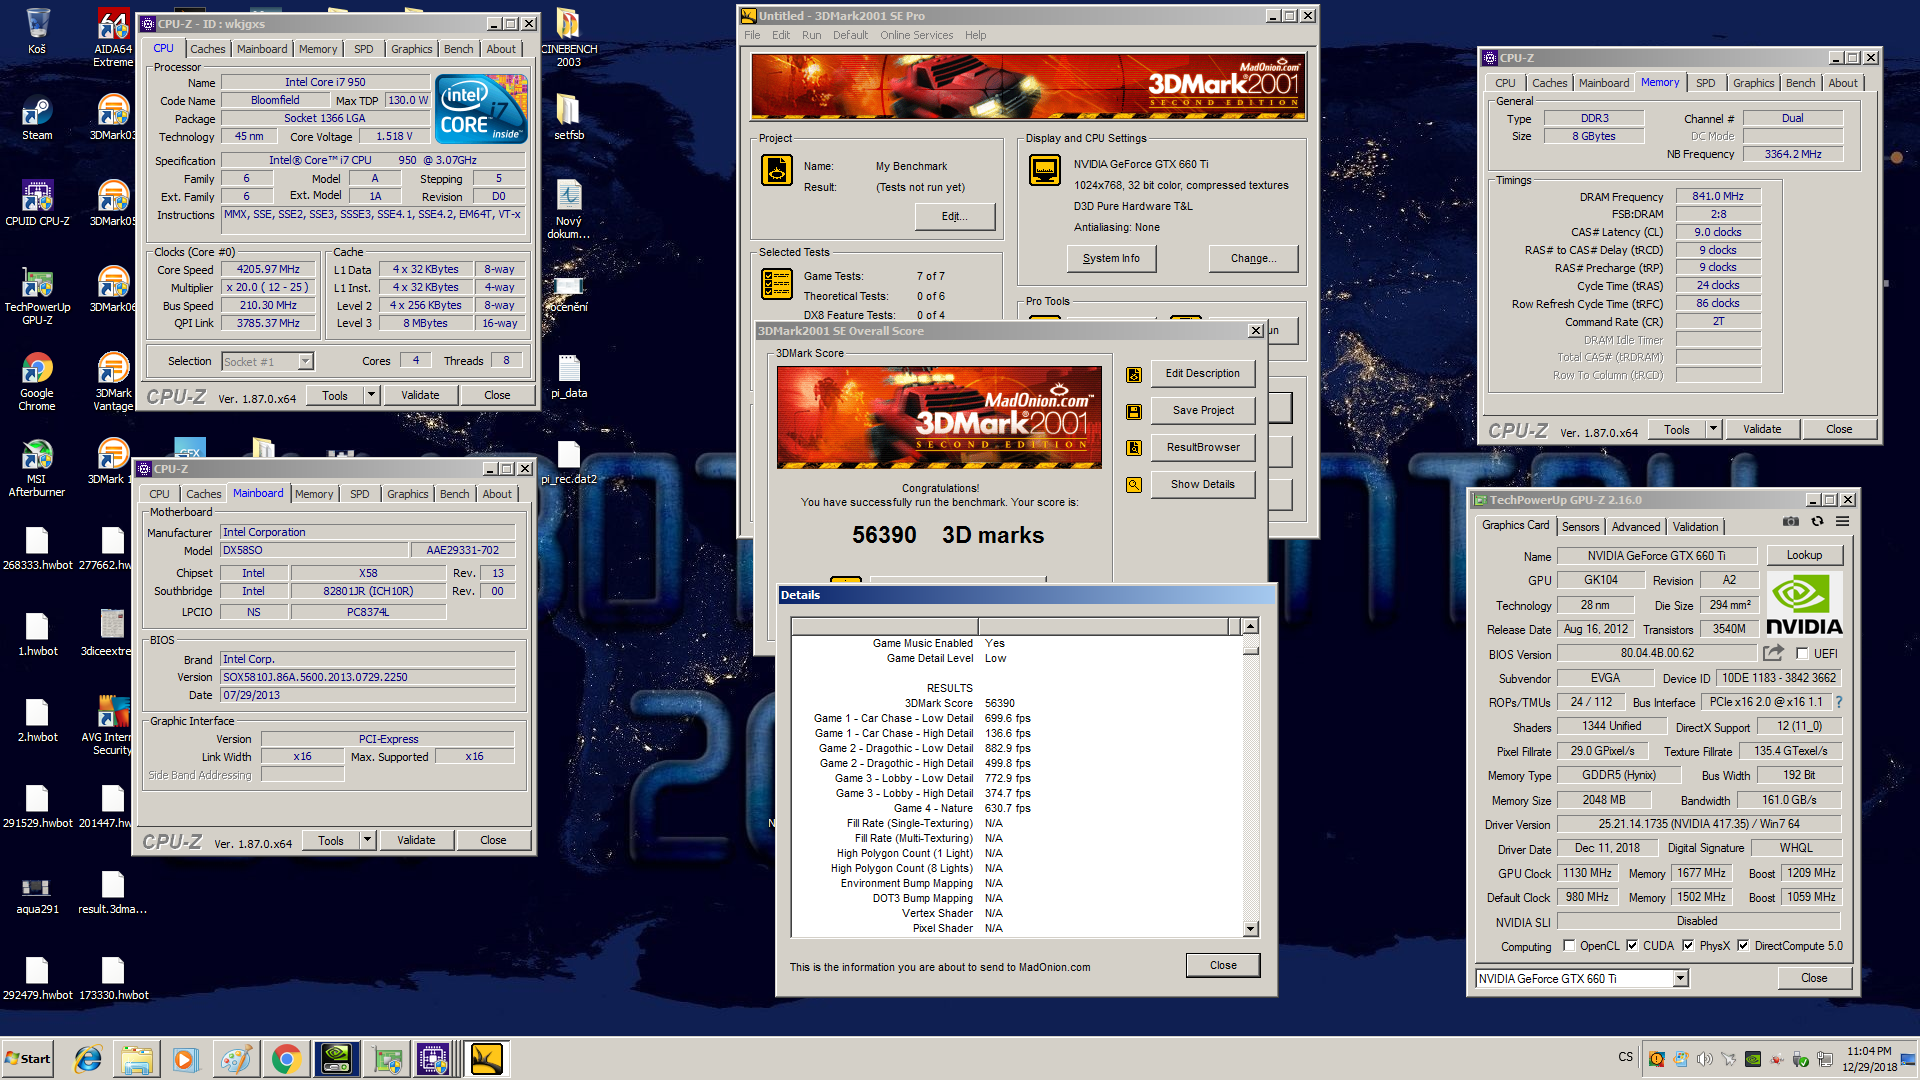Click the Save Project button
Image resolution: width=1920 pixels, height=1080 pixels.
tap(1202, 411)
